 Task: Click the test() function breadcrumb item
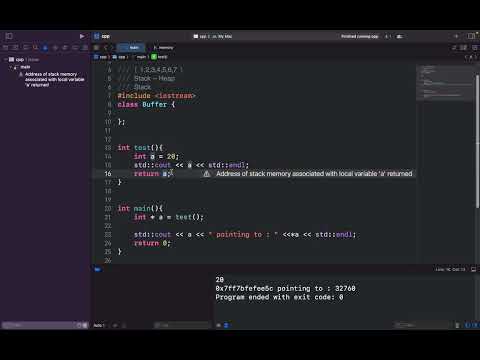click(159, 57)
